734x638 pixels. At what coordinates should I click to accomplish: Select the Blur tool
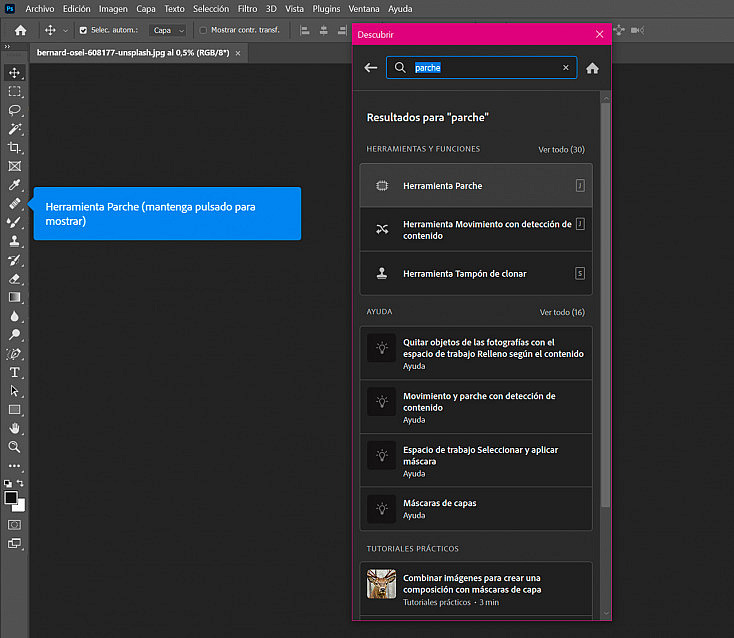coord(15,316)
